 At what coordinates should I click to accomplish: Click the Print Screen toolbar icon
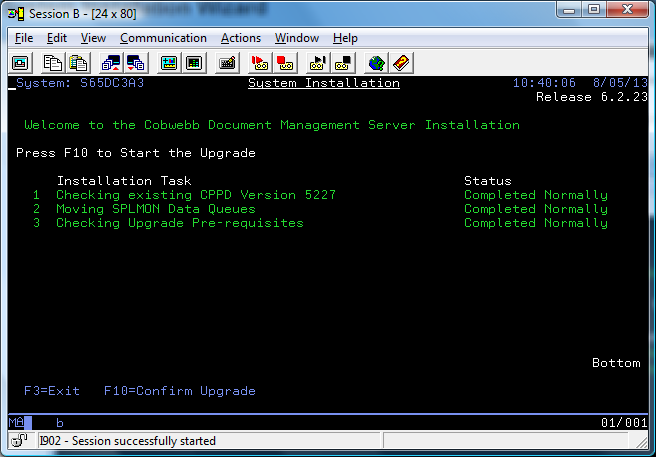(x=20, y=63)
